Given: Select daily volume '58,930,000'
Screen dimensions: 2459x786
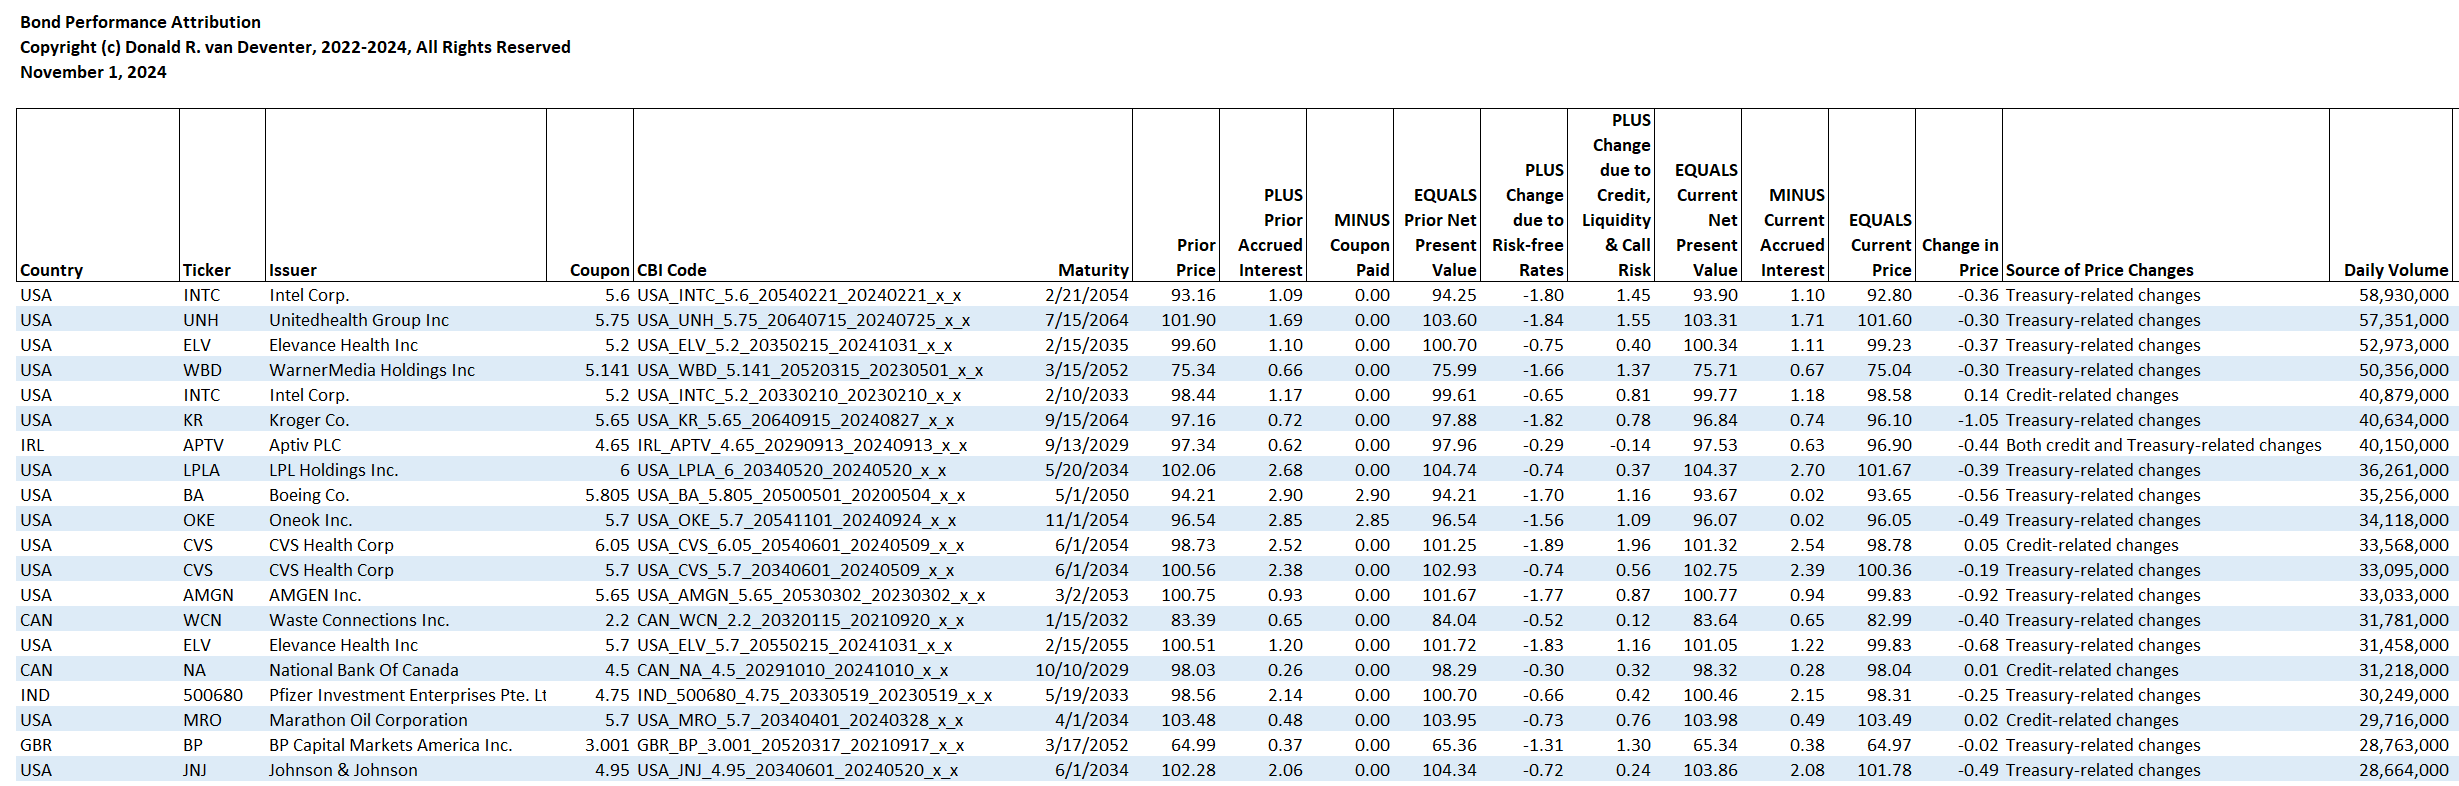Looking at the screenshot, I should pos(2403,295).
